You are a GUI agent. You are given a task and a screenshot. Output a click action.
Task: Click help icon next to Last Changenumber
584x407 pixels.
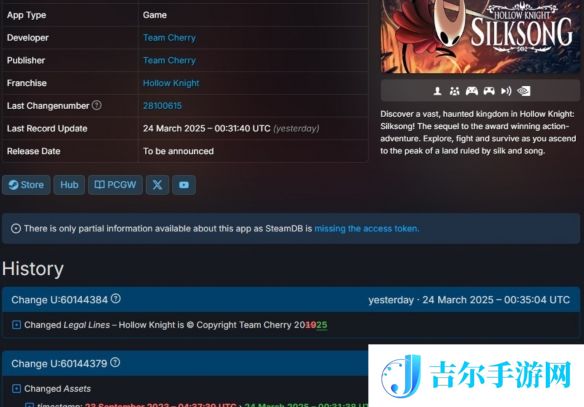click(x=96, y=105)
